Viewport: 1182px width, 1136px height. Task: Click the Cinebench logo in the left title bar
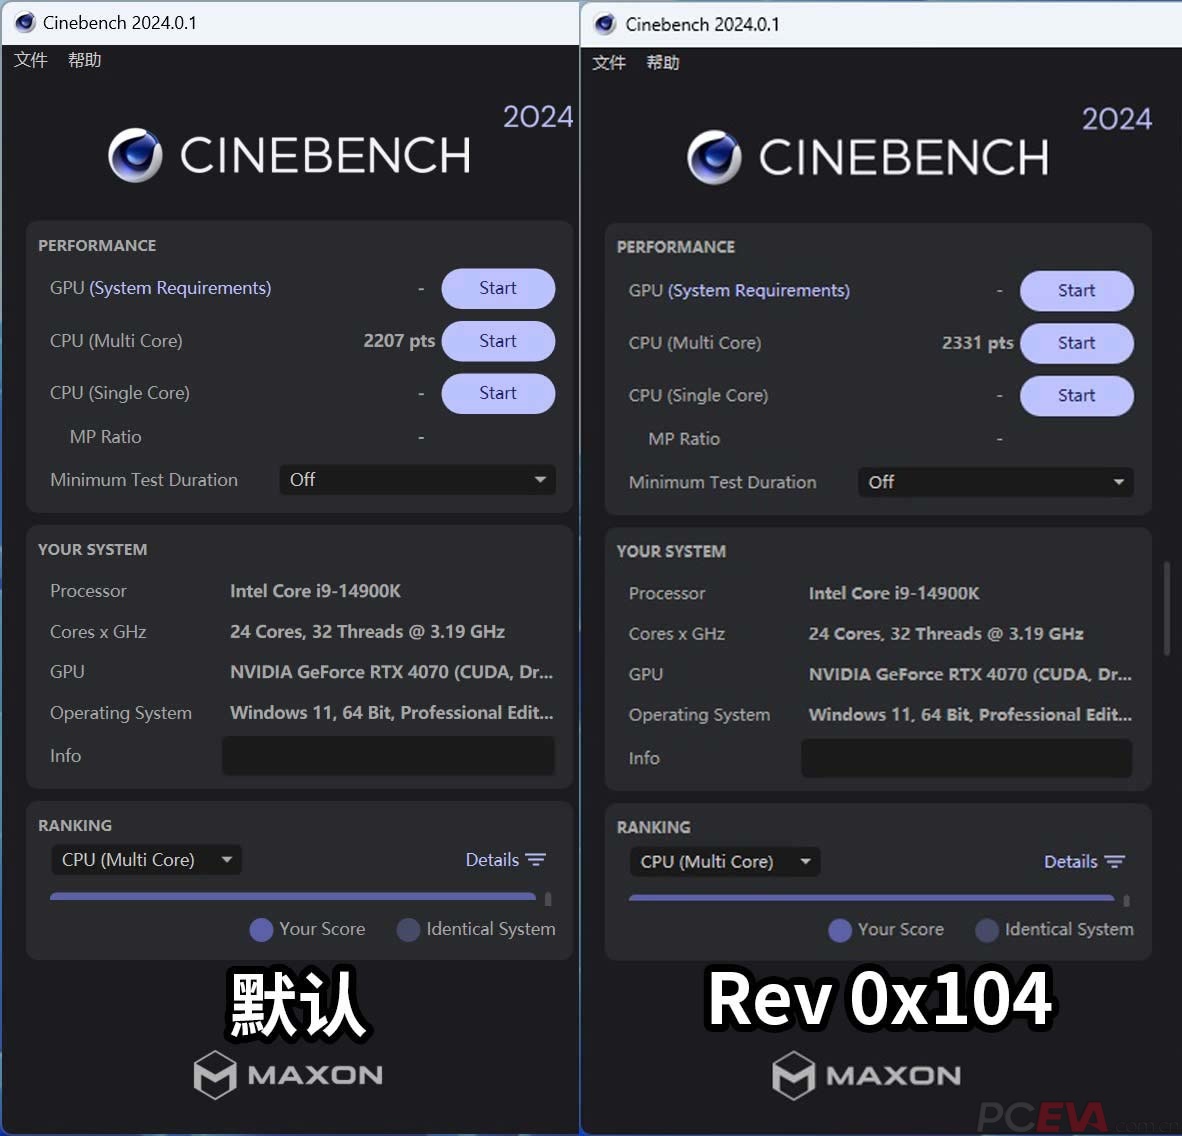point(24,22)
